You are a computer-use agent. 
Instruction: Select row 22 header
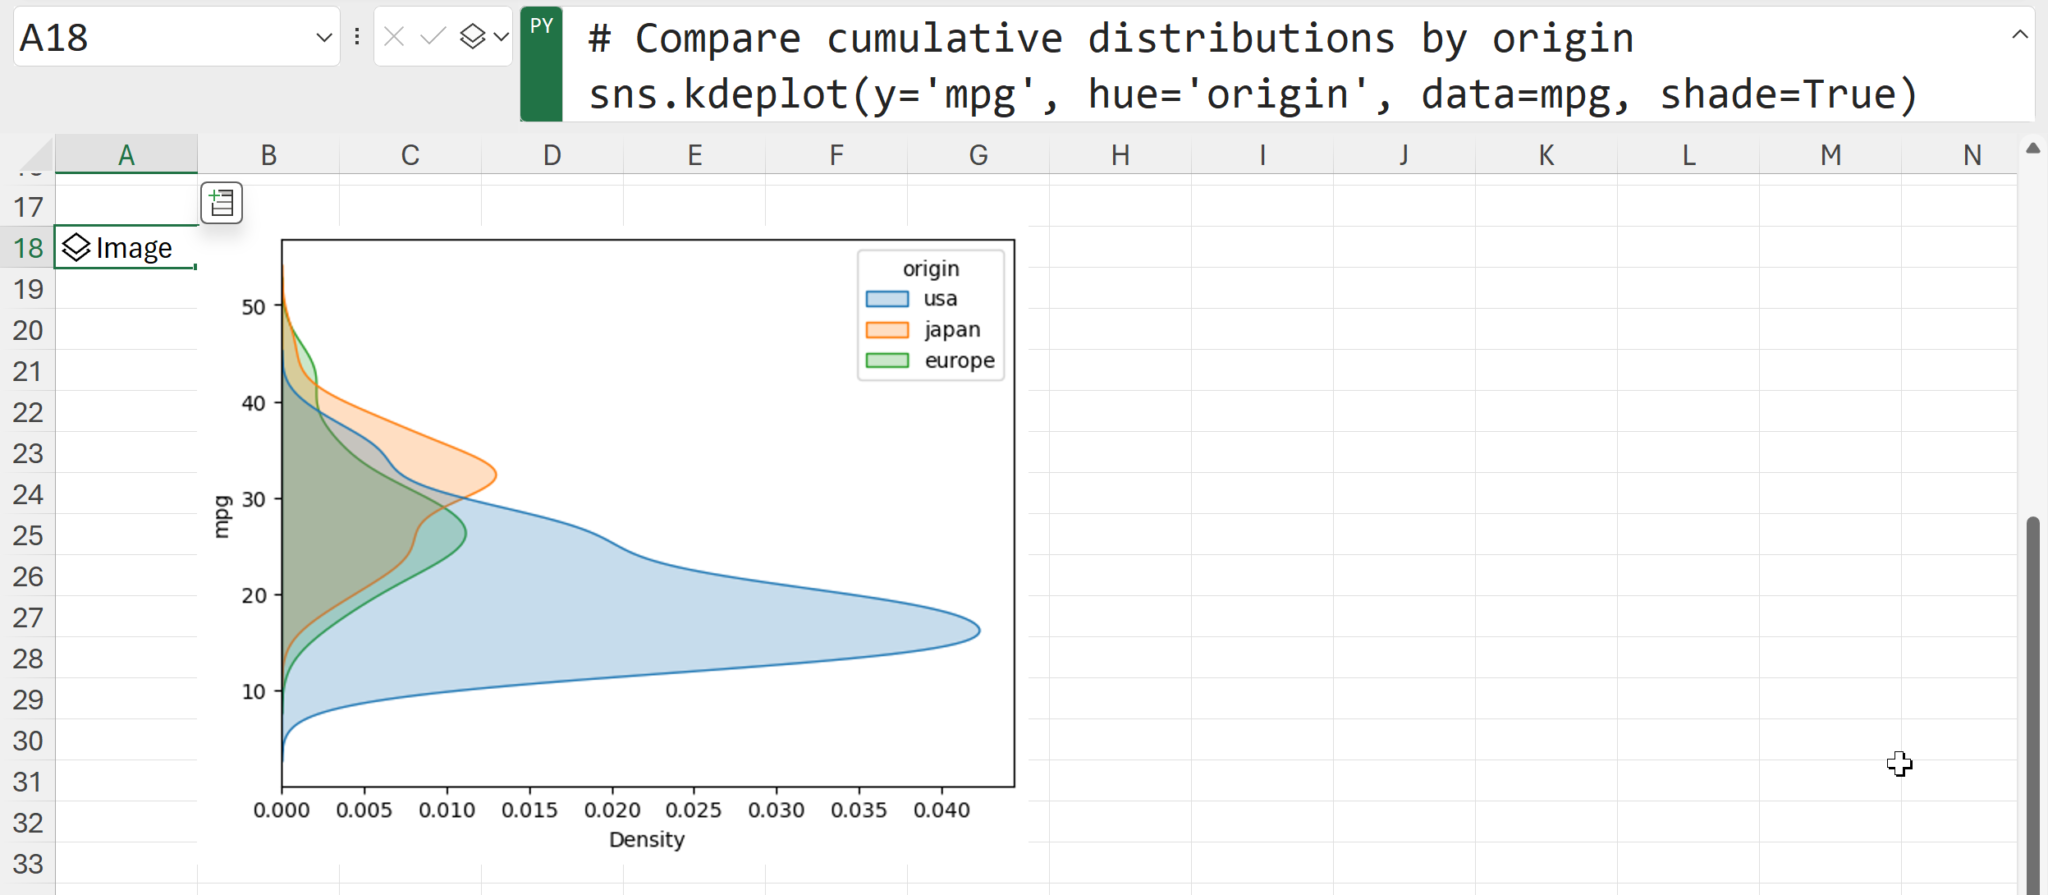(x=28, y=411)
